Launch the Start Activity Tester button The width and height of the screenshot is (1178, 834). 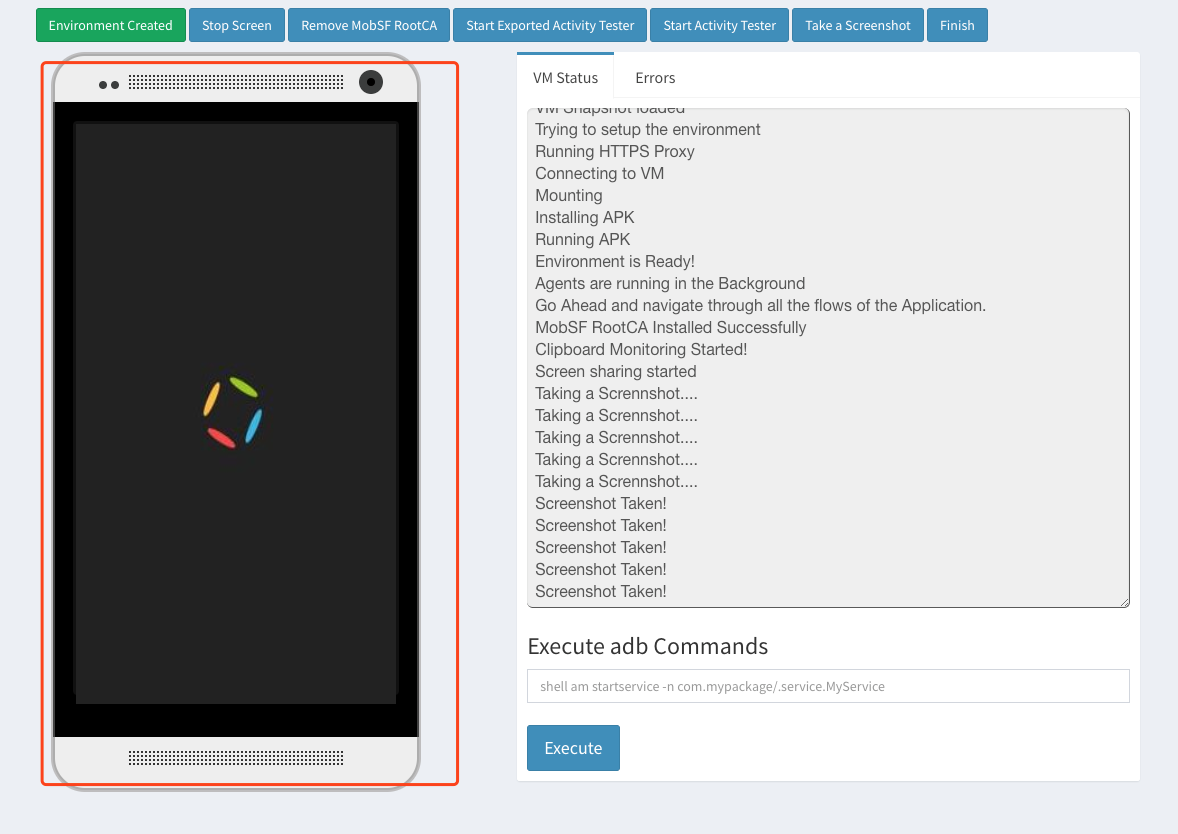(x=720, y=26)
